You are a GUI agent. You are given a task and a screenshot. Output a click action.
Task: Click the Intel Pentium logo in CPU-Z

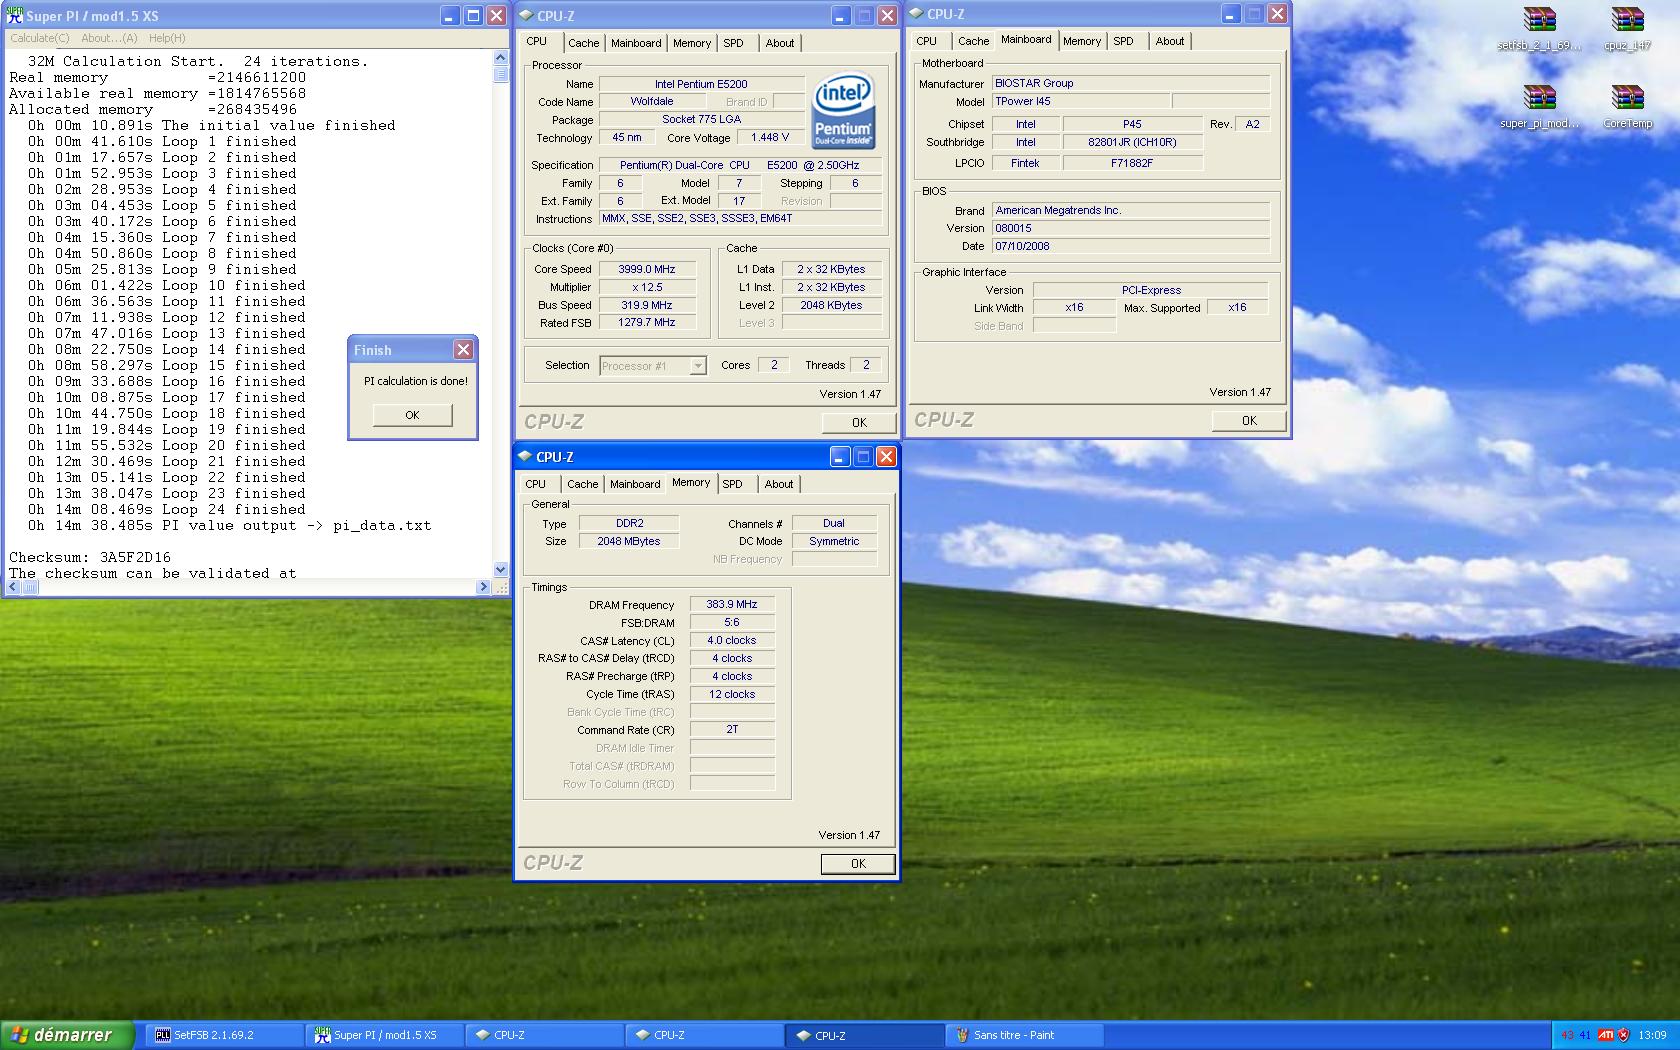[x=844, y=109]
